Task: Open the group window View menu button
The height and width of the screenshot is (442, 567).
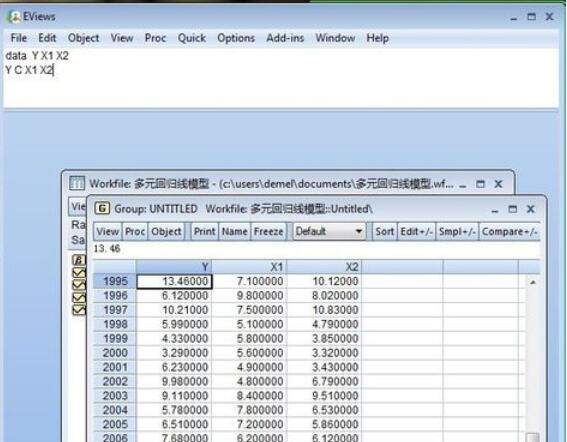Action: pos(107,231)
